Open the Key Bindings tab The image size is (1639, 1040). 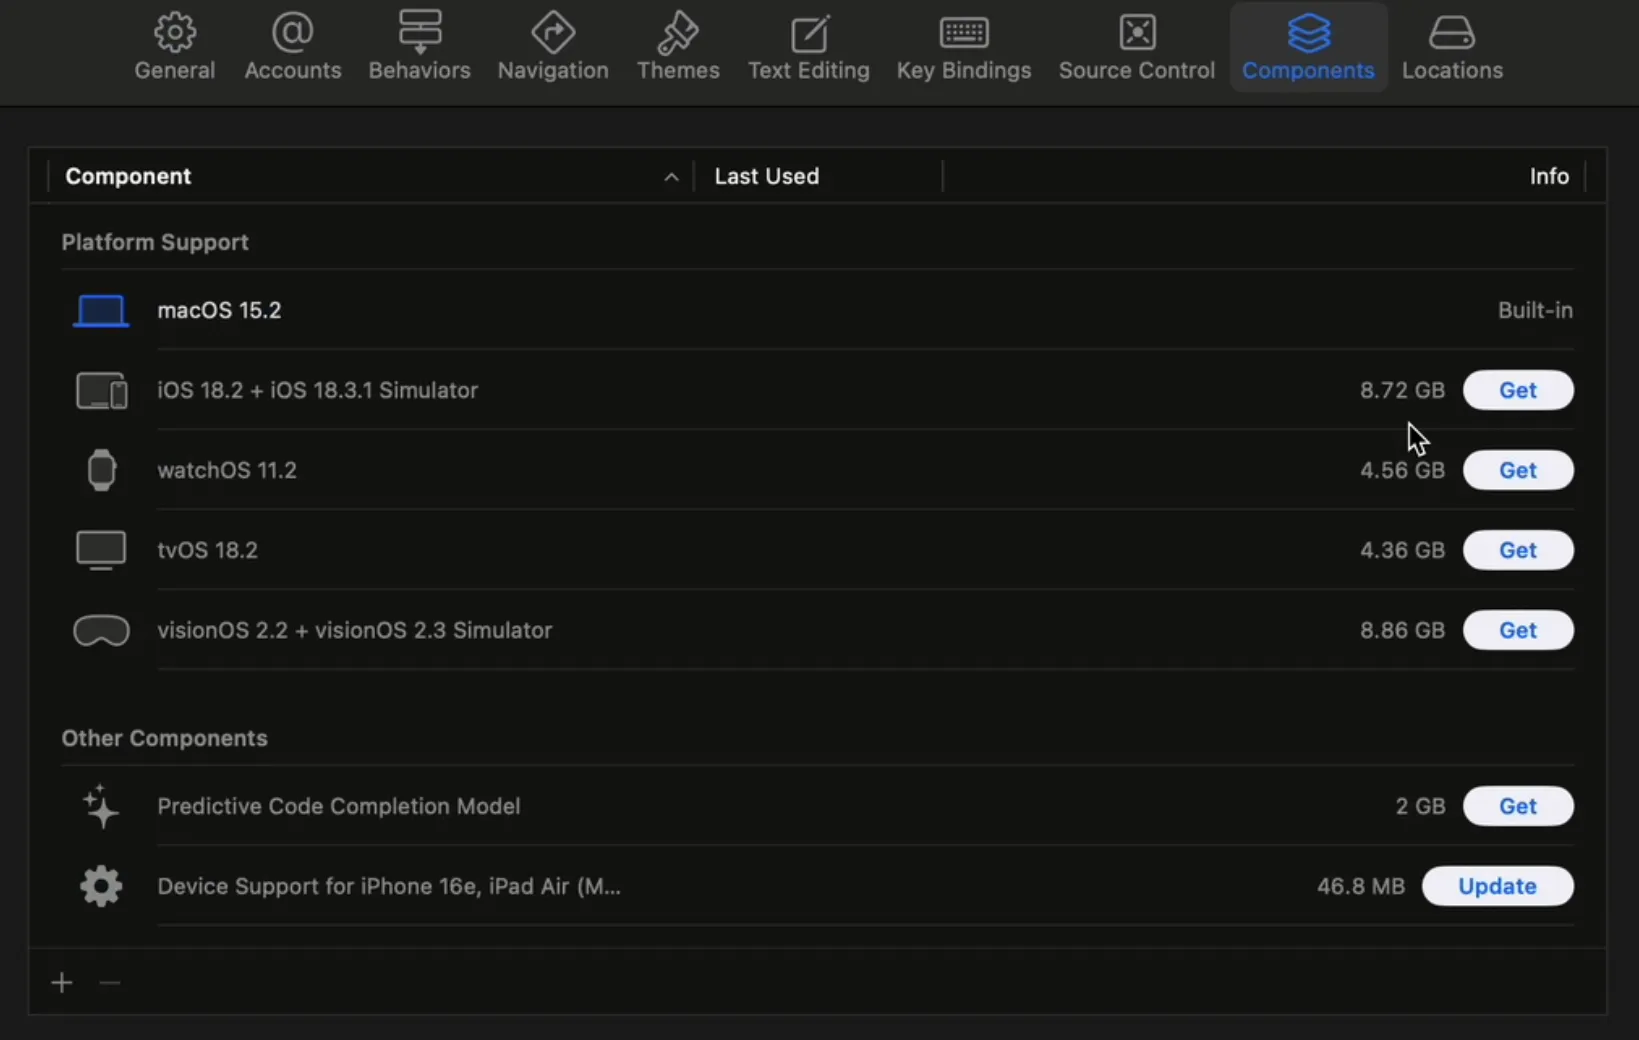tap(964, 47)
